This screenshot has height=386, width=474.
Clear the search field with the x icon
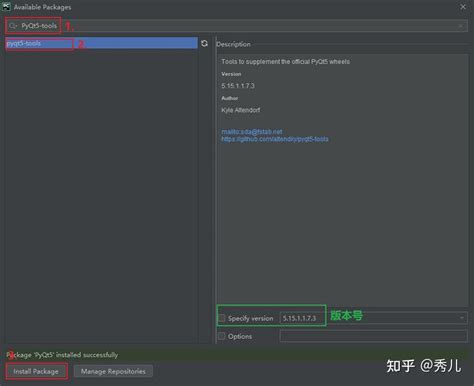tap(461, 26)
